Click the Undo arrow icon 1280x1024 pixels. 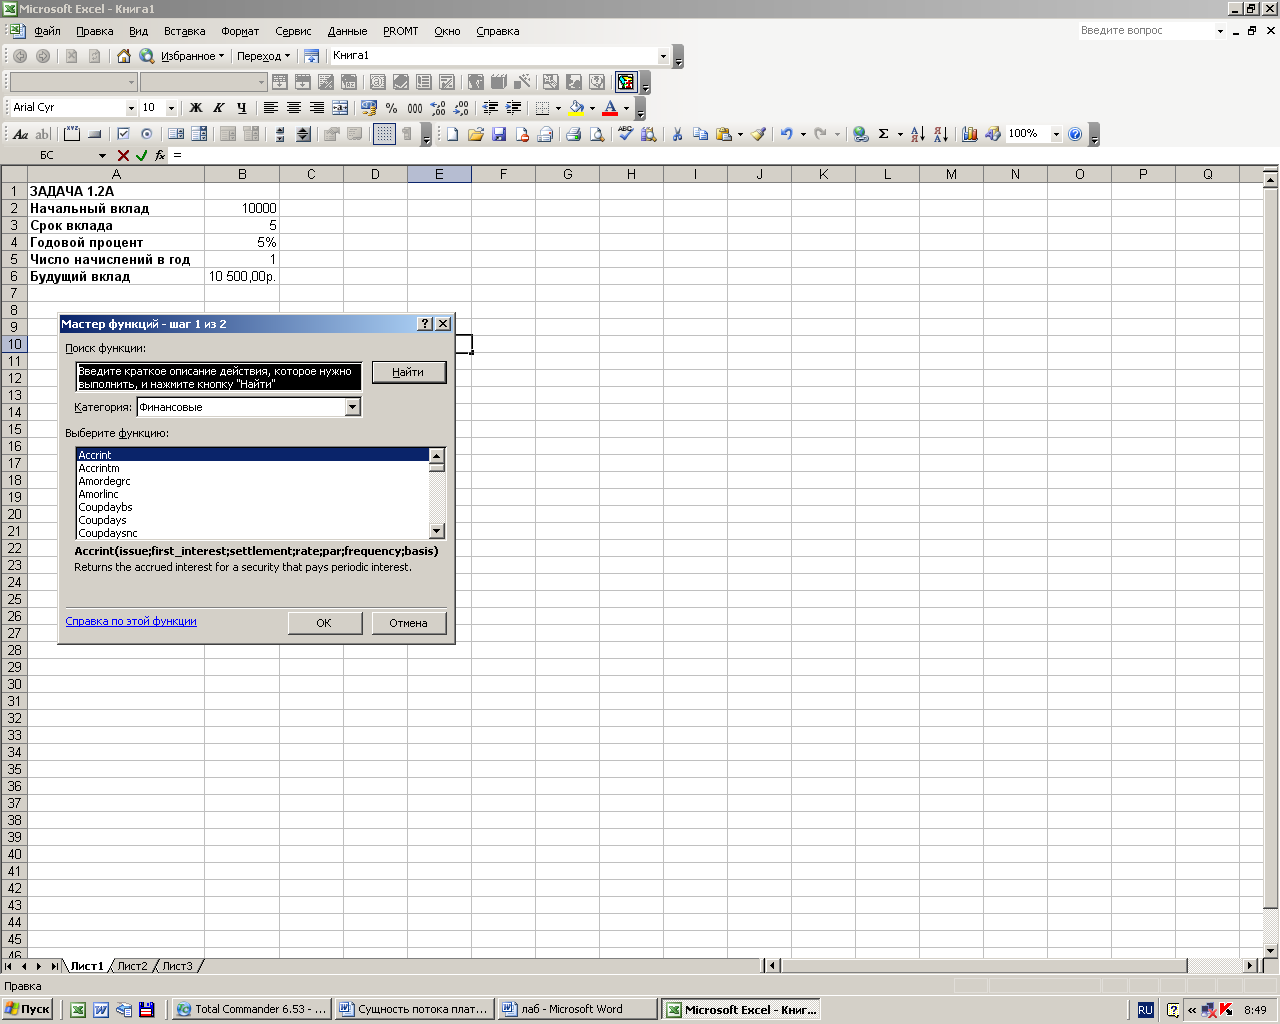pyautogui.click(x=787, y=134)
